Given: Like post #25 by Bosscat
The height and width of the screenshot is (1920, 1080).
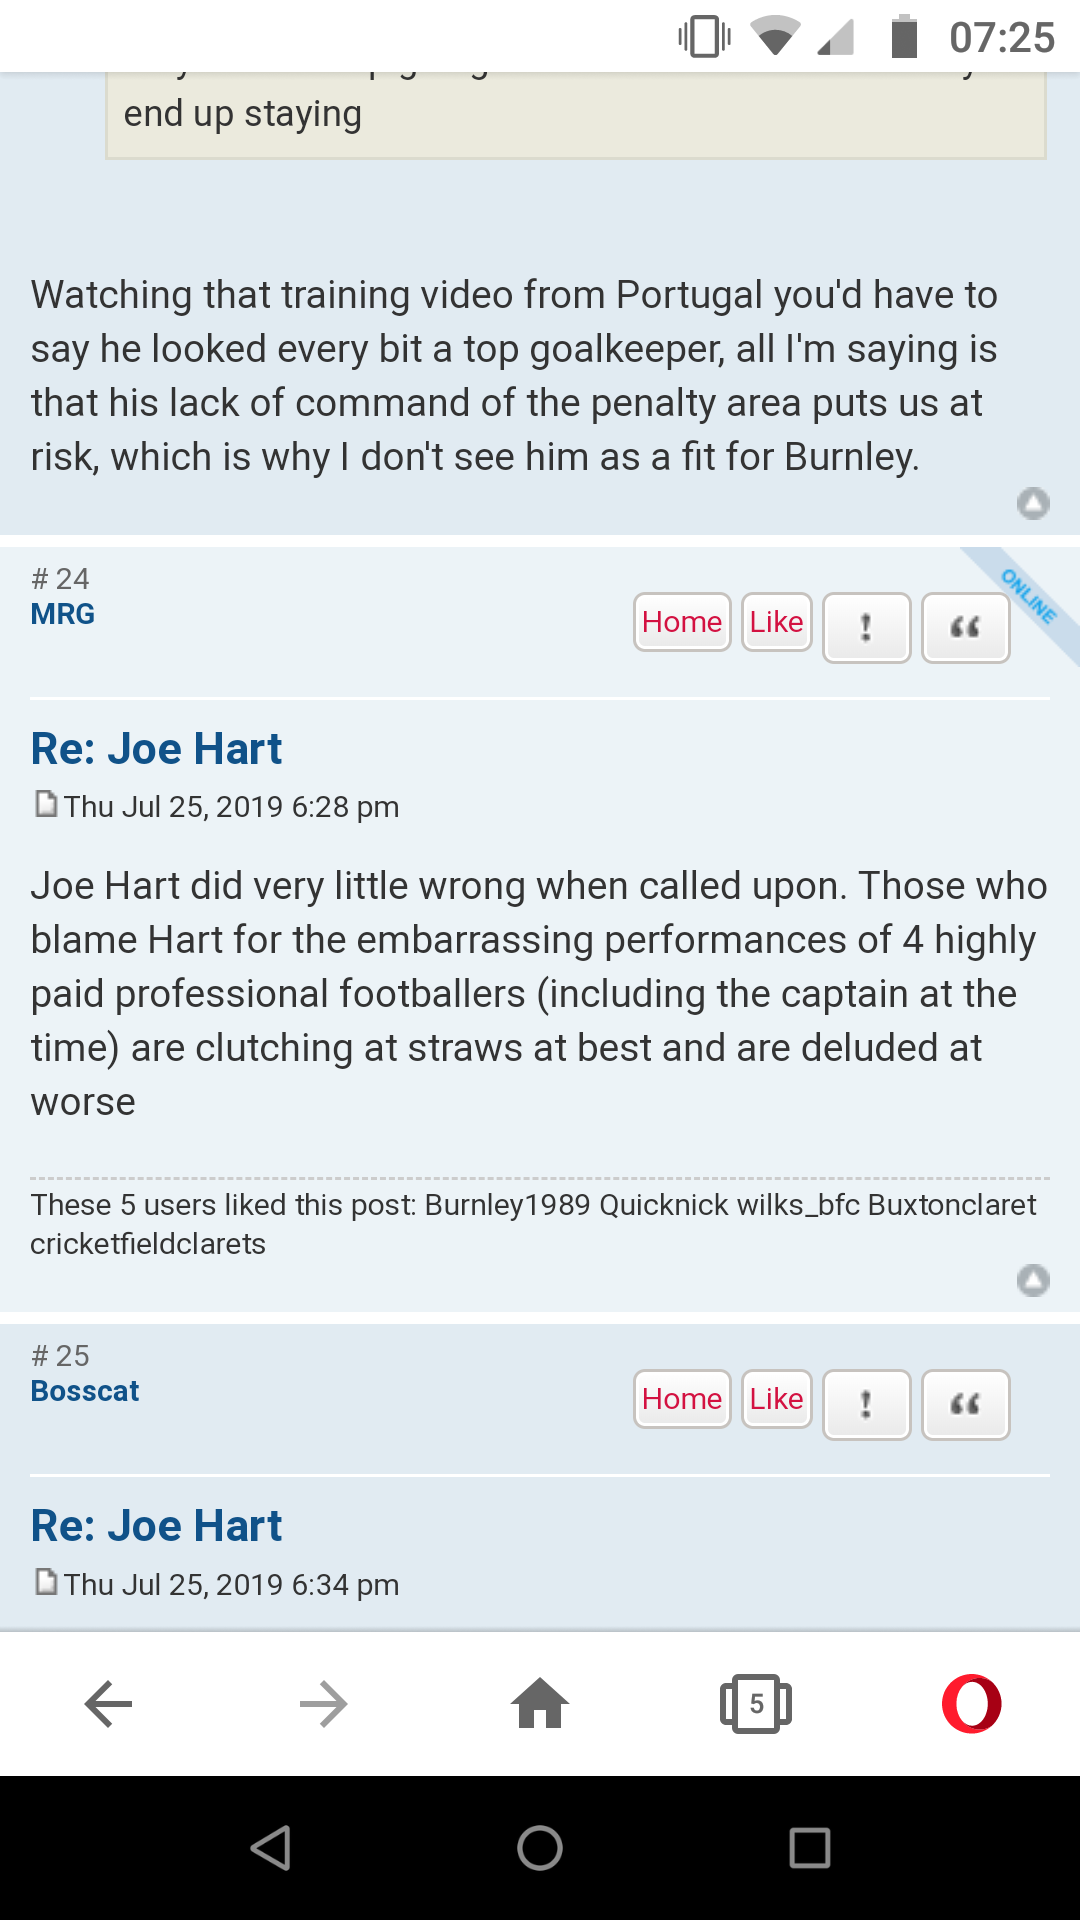Looking at the screenshot, I should coord(777,1399).
